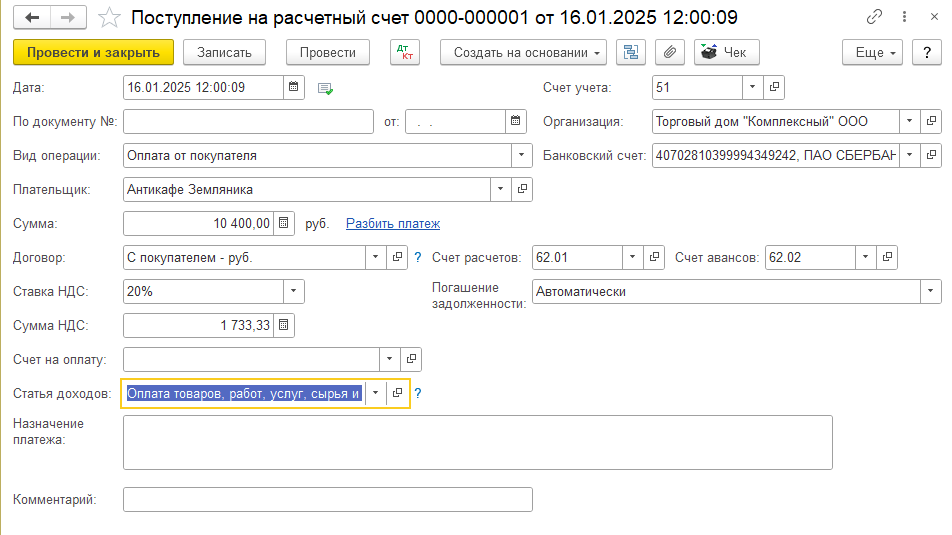Open the Договор item form

coord(397,257)
